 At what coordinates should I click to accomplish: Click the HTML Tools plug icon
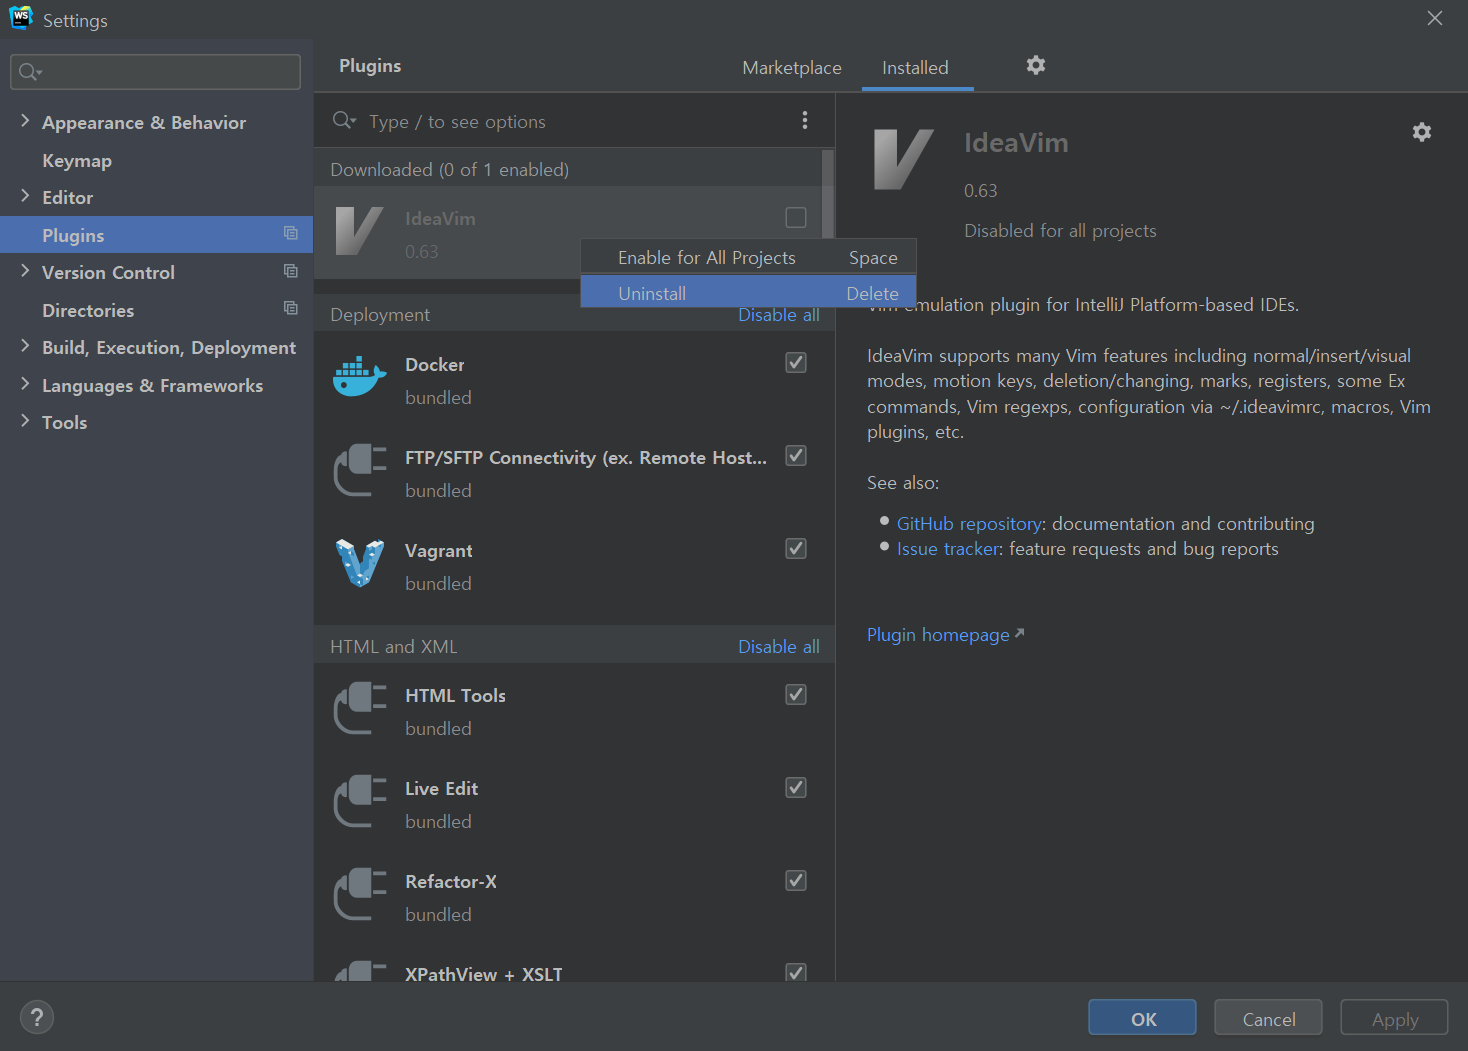pyautogui.click(x=360, y=708)
